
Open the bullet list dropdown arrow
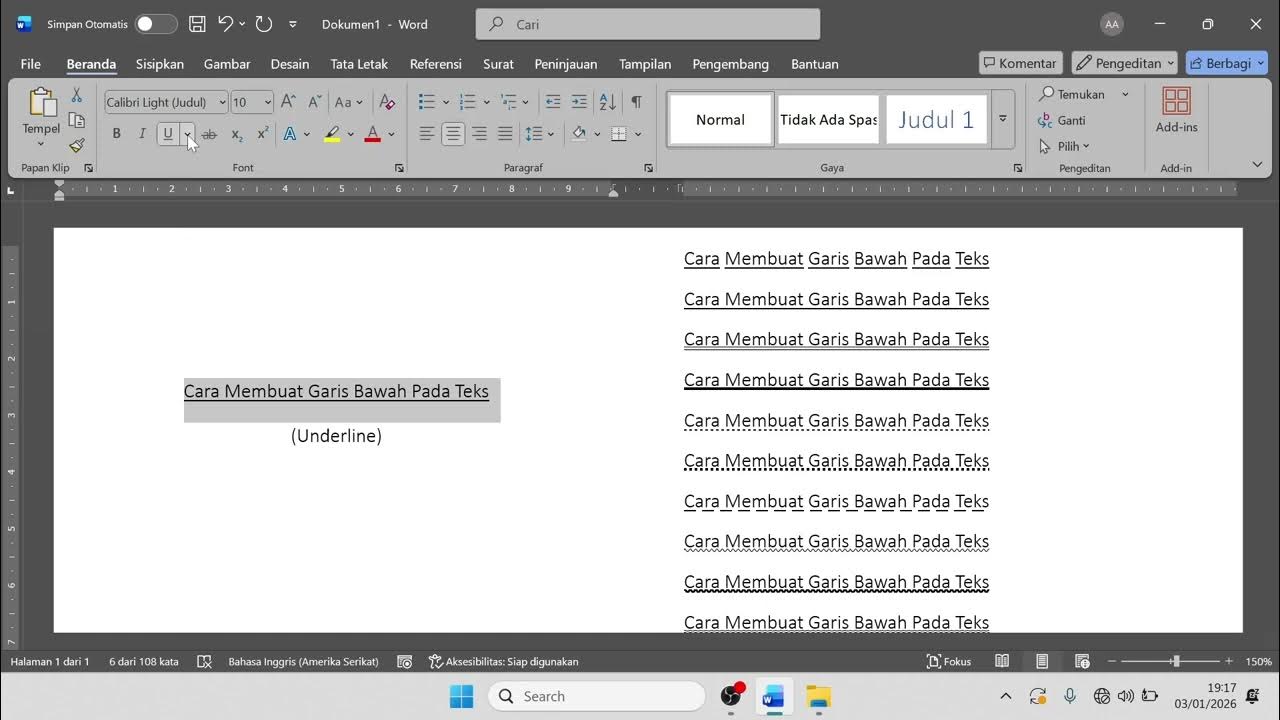click(446, 102)
